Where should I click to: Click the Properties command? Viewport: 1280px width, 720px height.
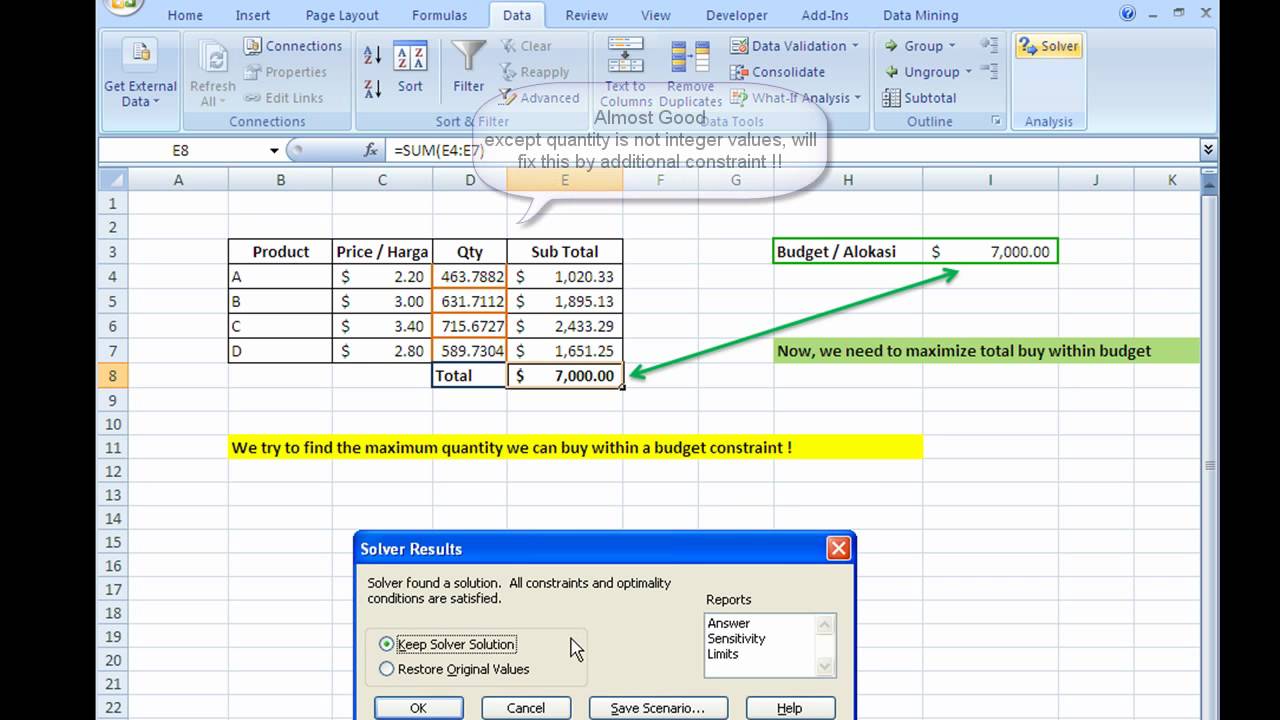point(285,72)
